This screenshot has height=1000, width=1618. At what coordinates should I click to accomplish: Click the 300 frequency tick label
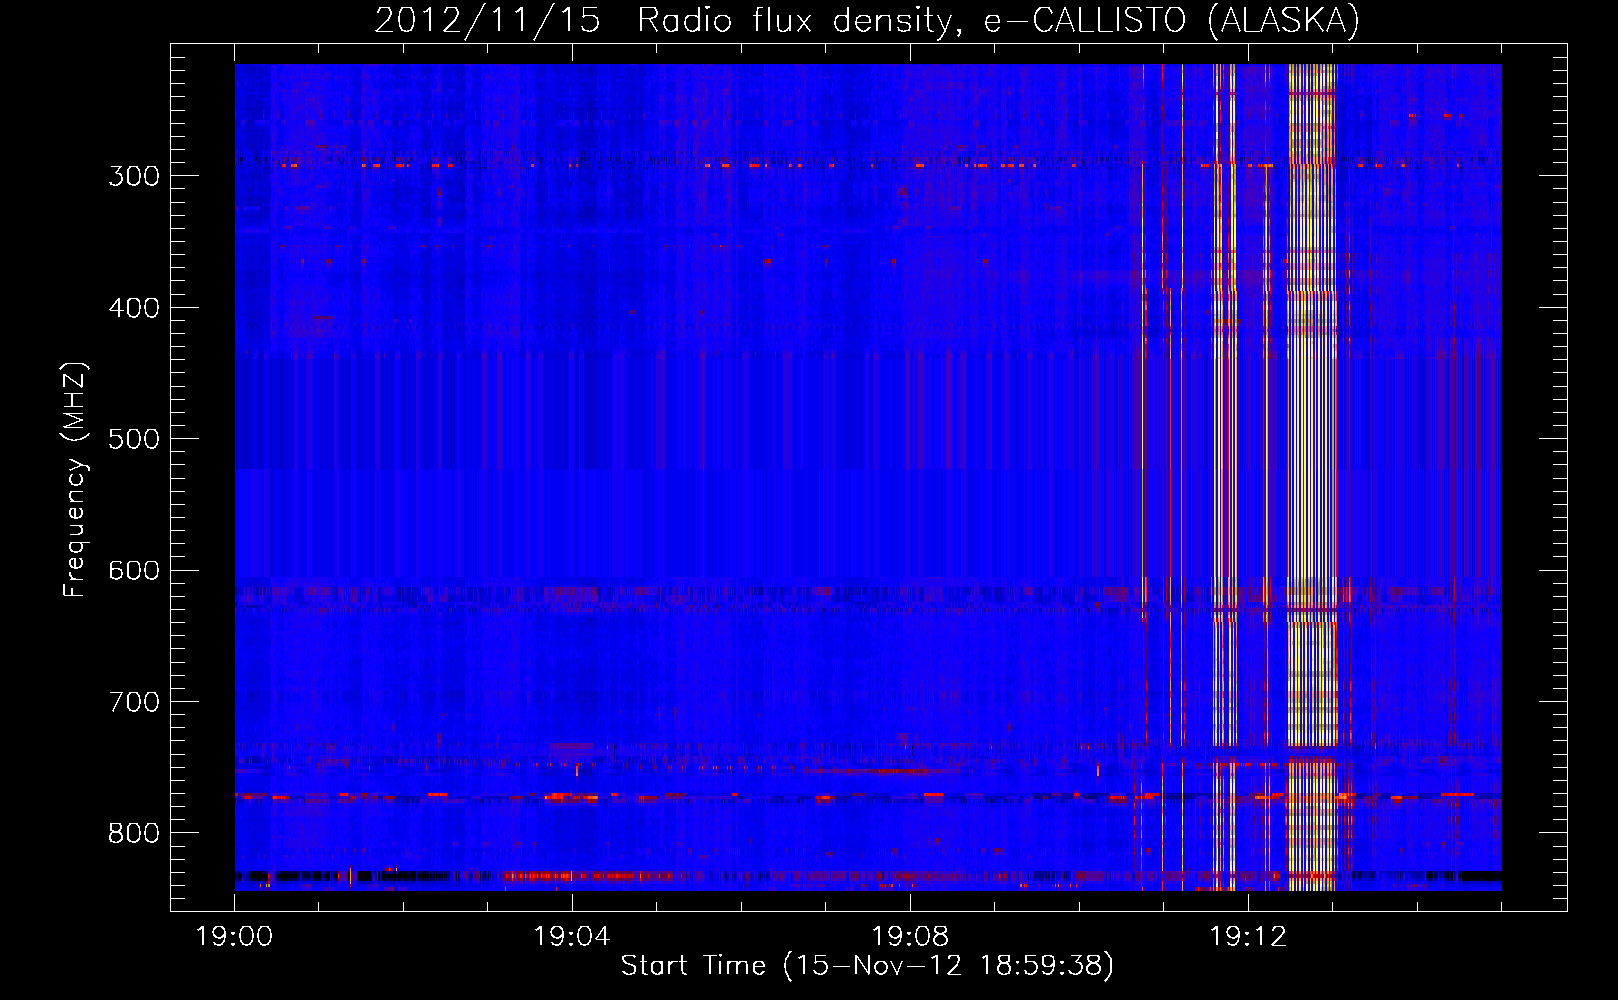tap(134, 176)
